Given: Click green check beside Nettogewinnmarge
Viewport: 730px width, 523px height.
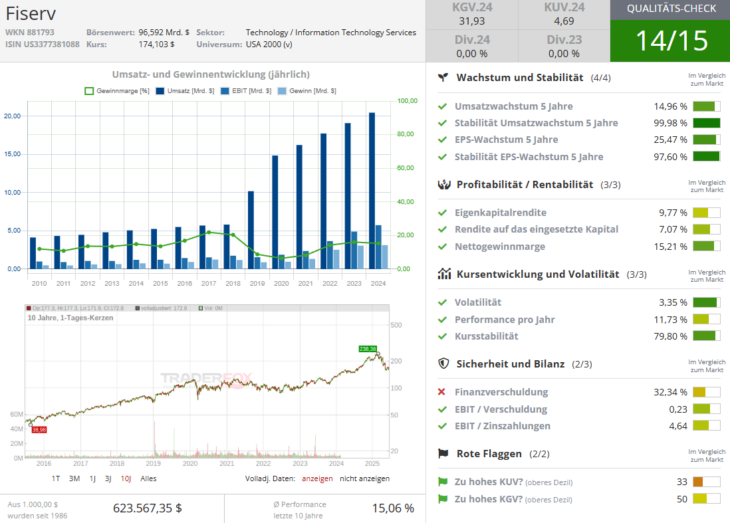Looking at the screenshot, I should 442,246.
